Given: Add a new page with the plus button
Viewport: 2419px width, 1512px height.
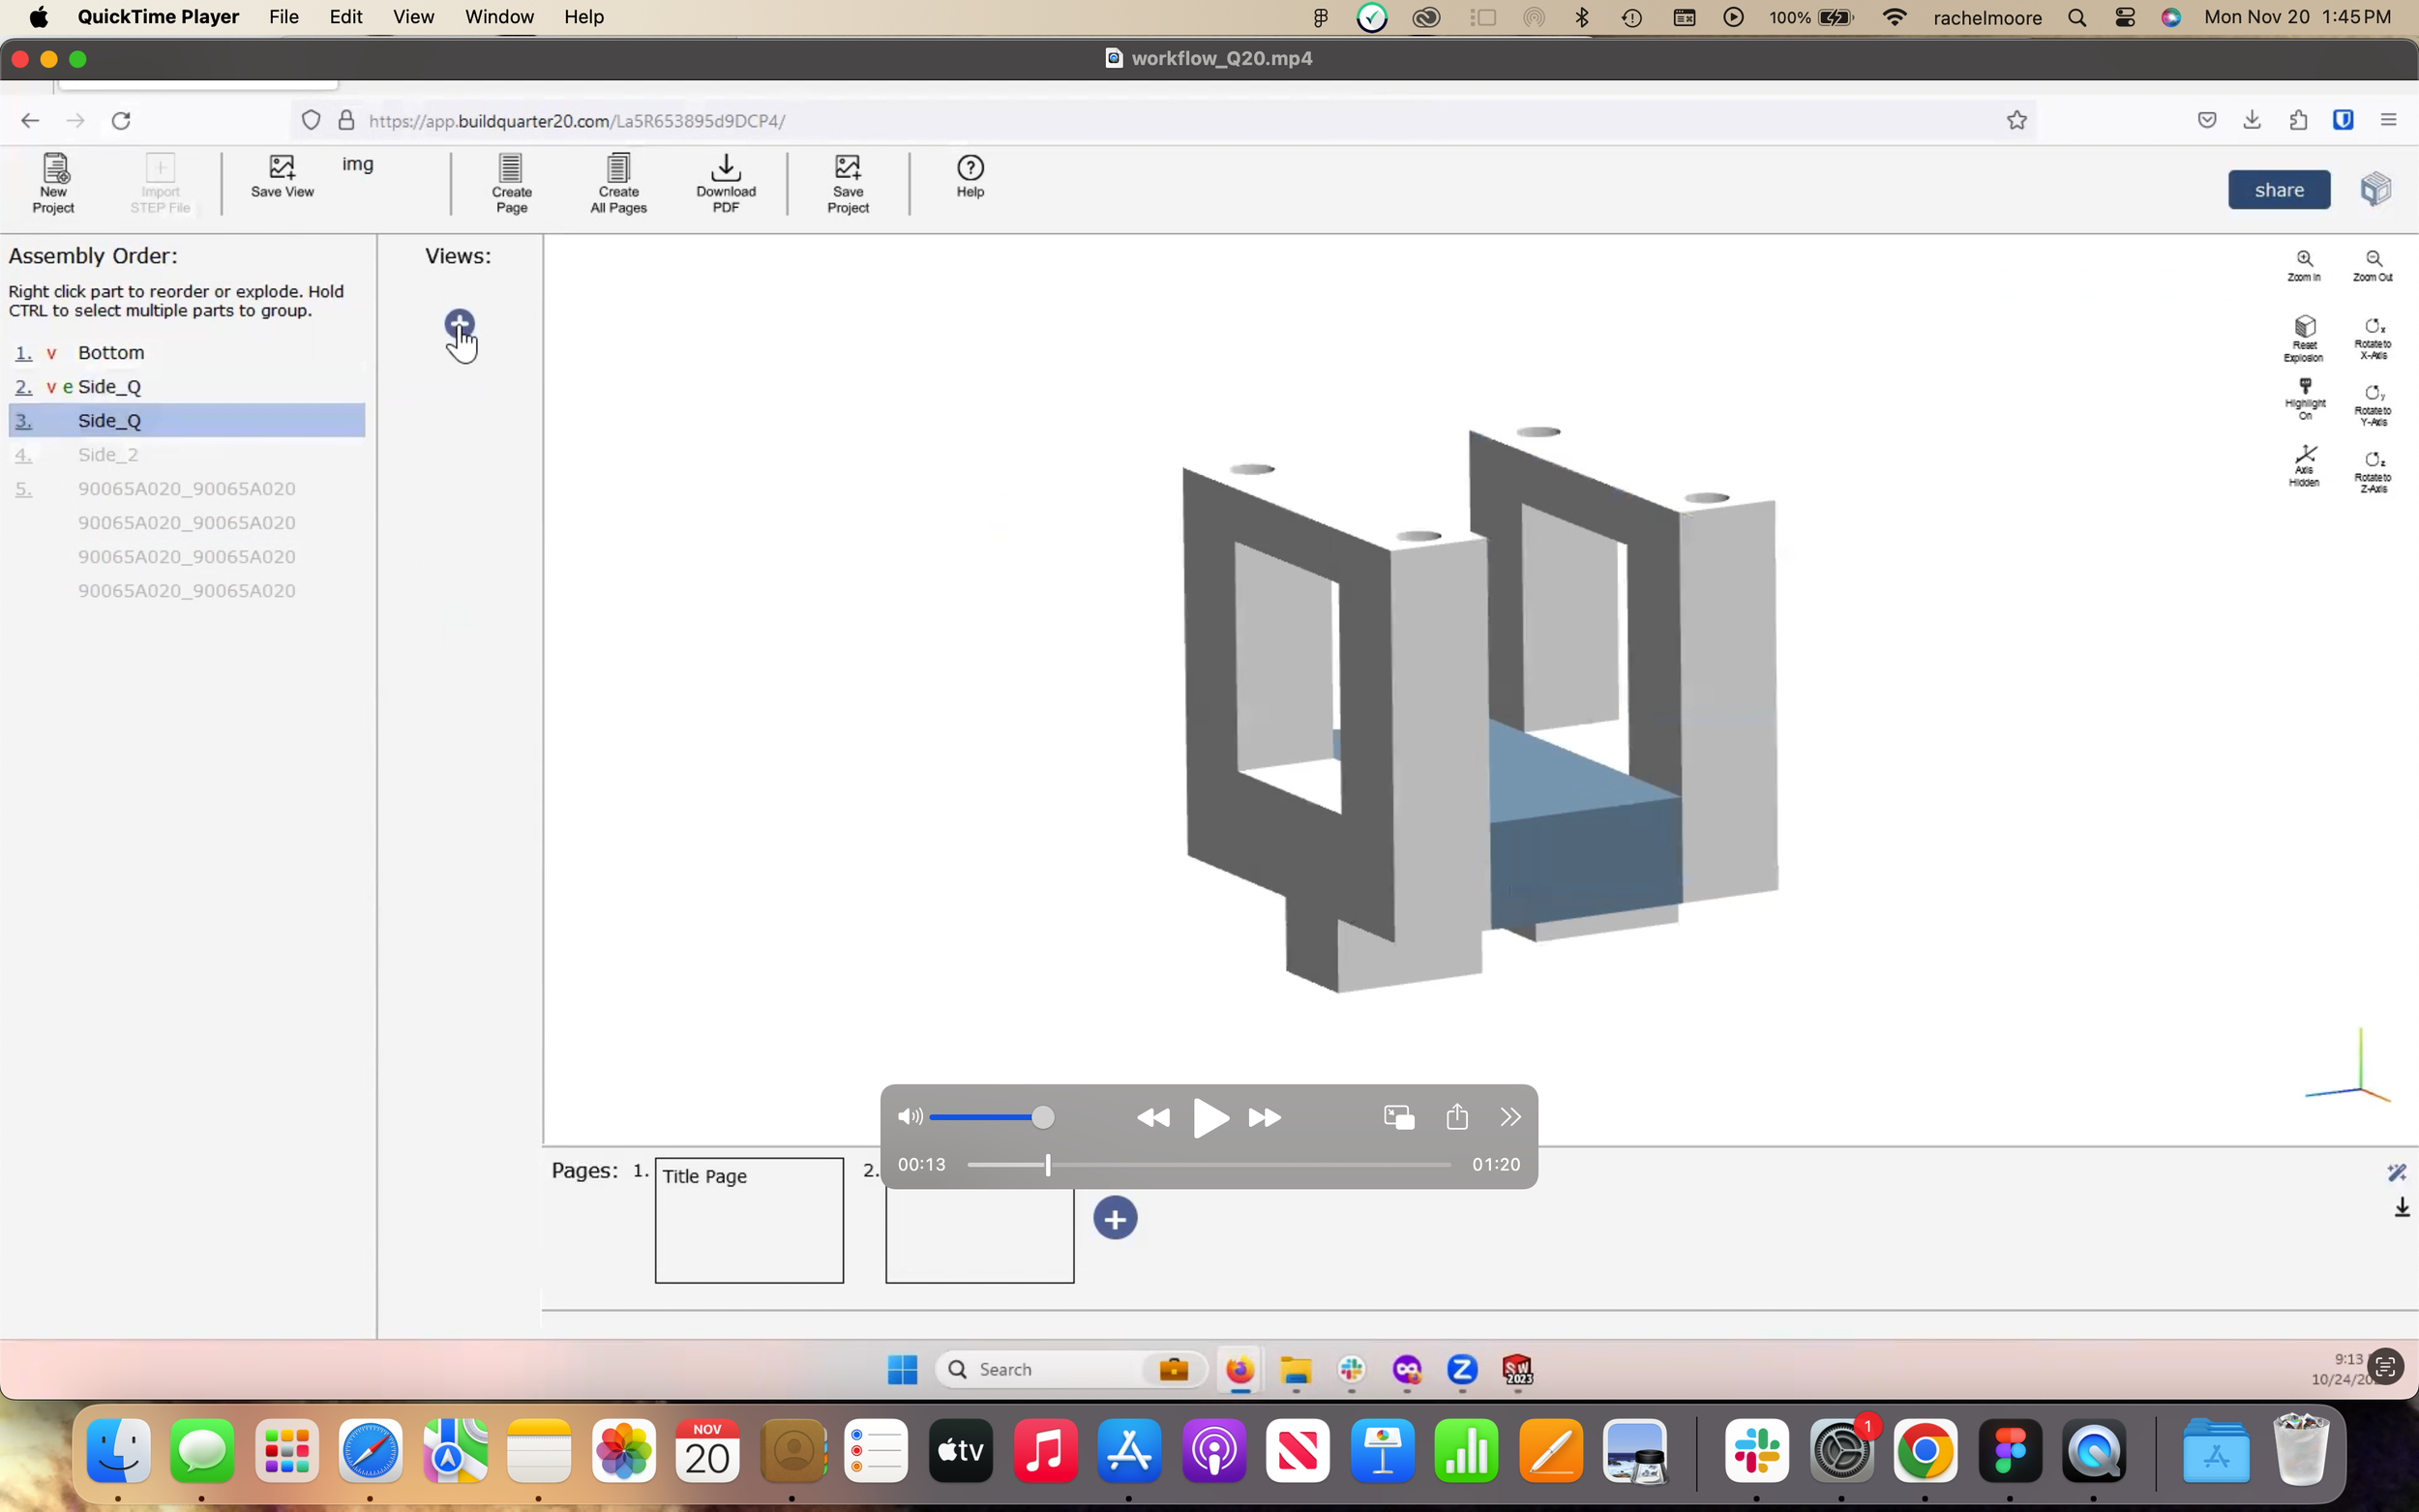Looking at the screenshot, I should tap(1115, 1218).
